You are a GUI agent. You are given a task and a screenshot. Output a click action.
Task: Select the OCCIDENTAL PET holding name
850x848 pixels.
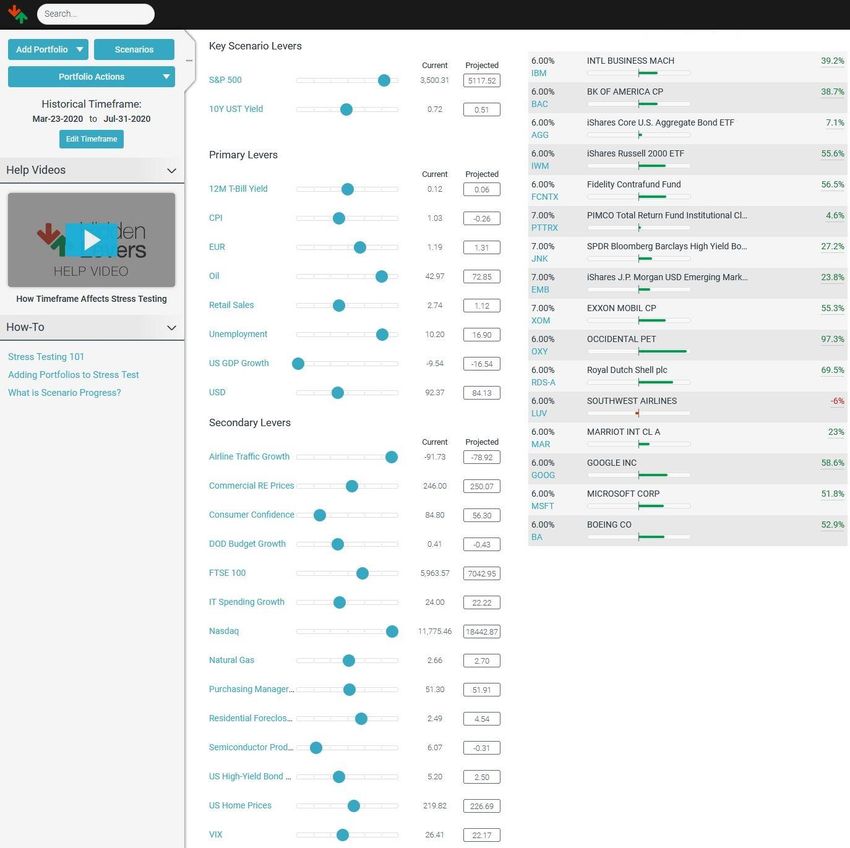click(621, 339)
